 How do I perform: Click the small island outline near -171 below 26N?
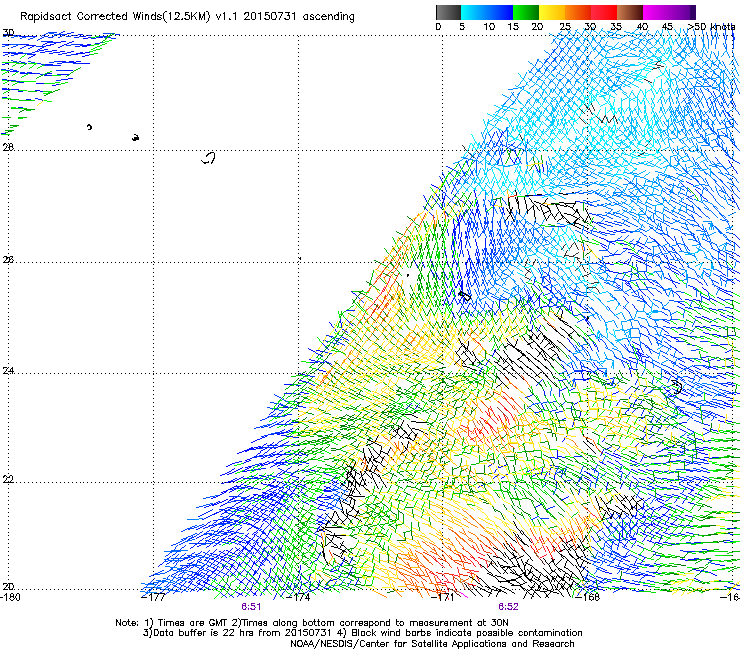tap(465, 296)
